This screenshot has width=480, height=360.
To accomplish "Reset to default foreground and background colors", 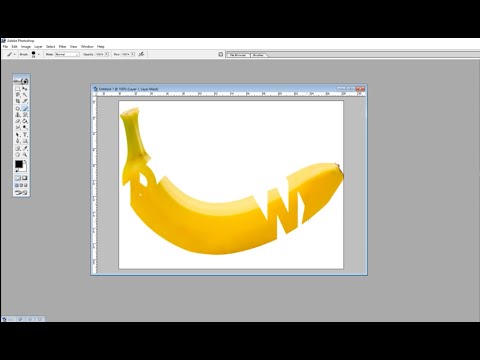I will tap(16, 170).
